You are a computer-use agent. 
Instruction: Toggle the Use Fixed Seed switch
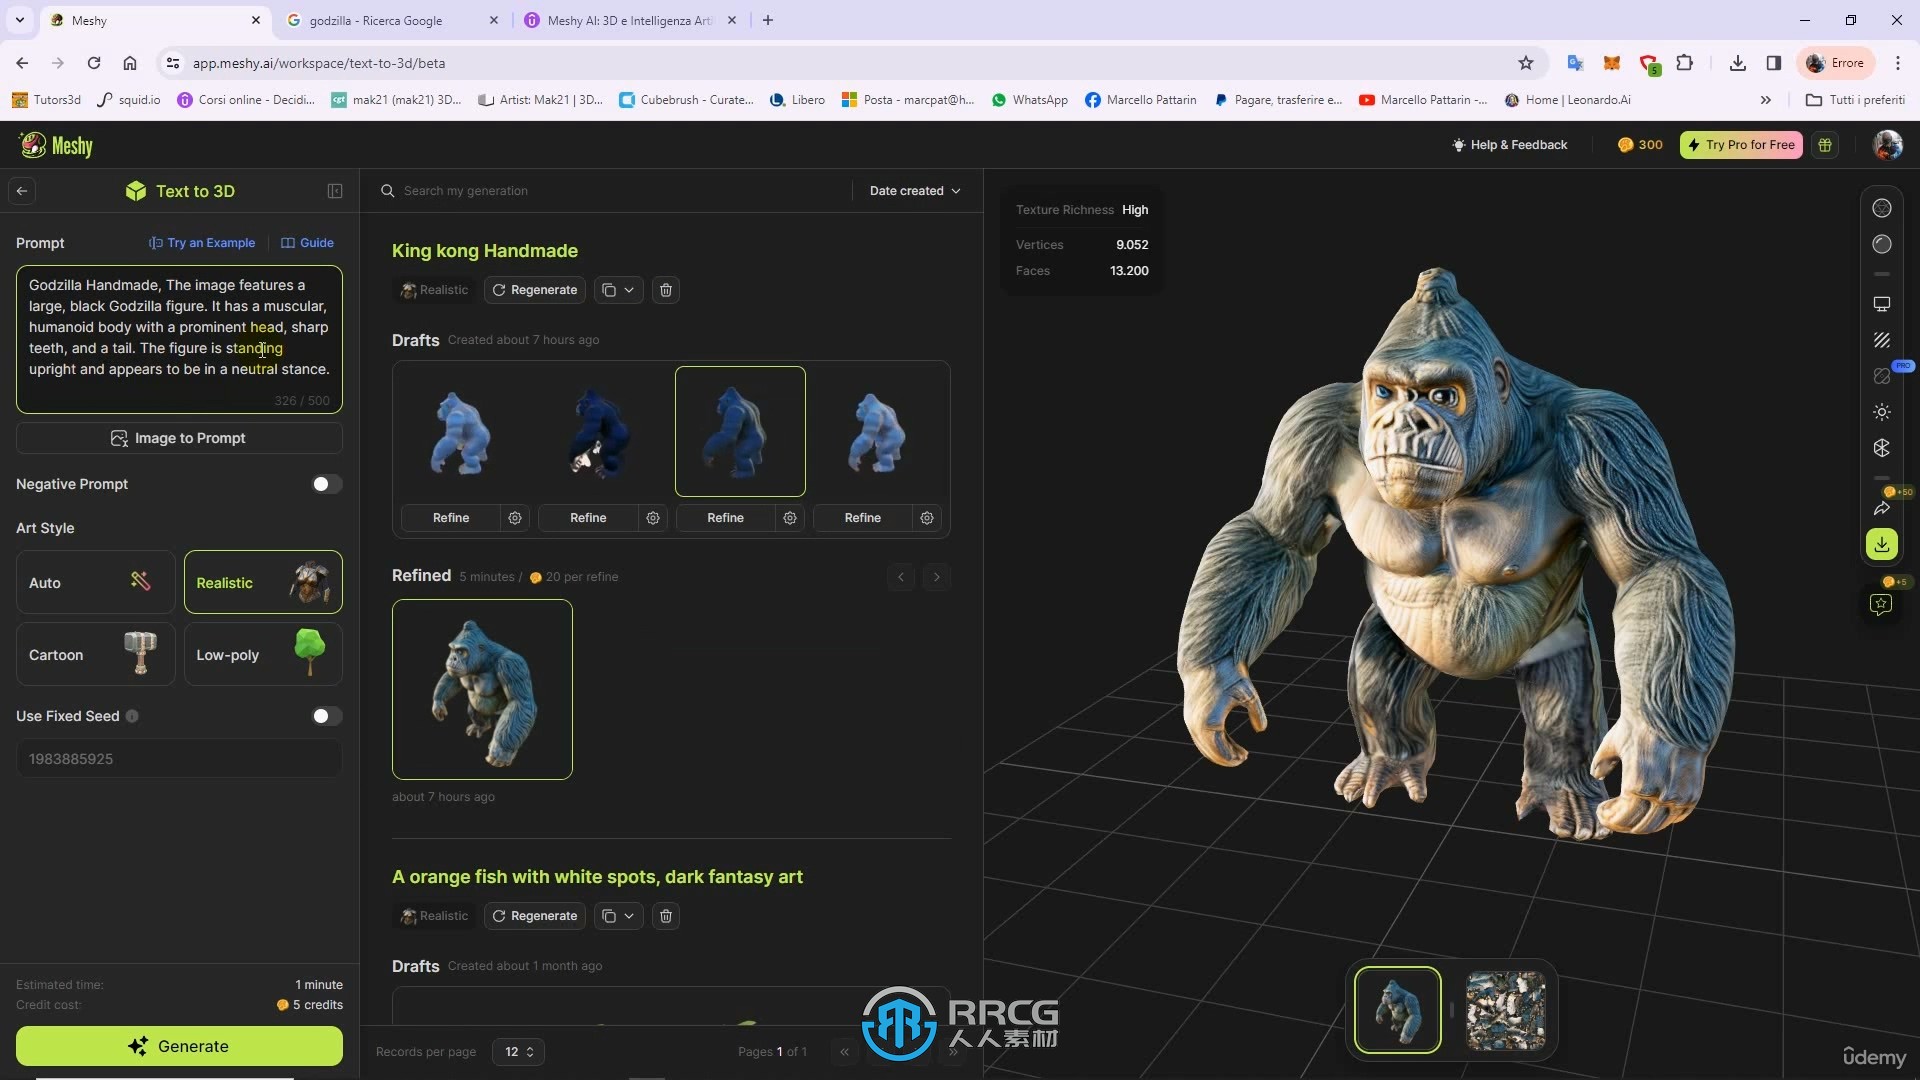326,716
